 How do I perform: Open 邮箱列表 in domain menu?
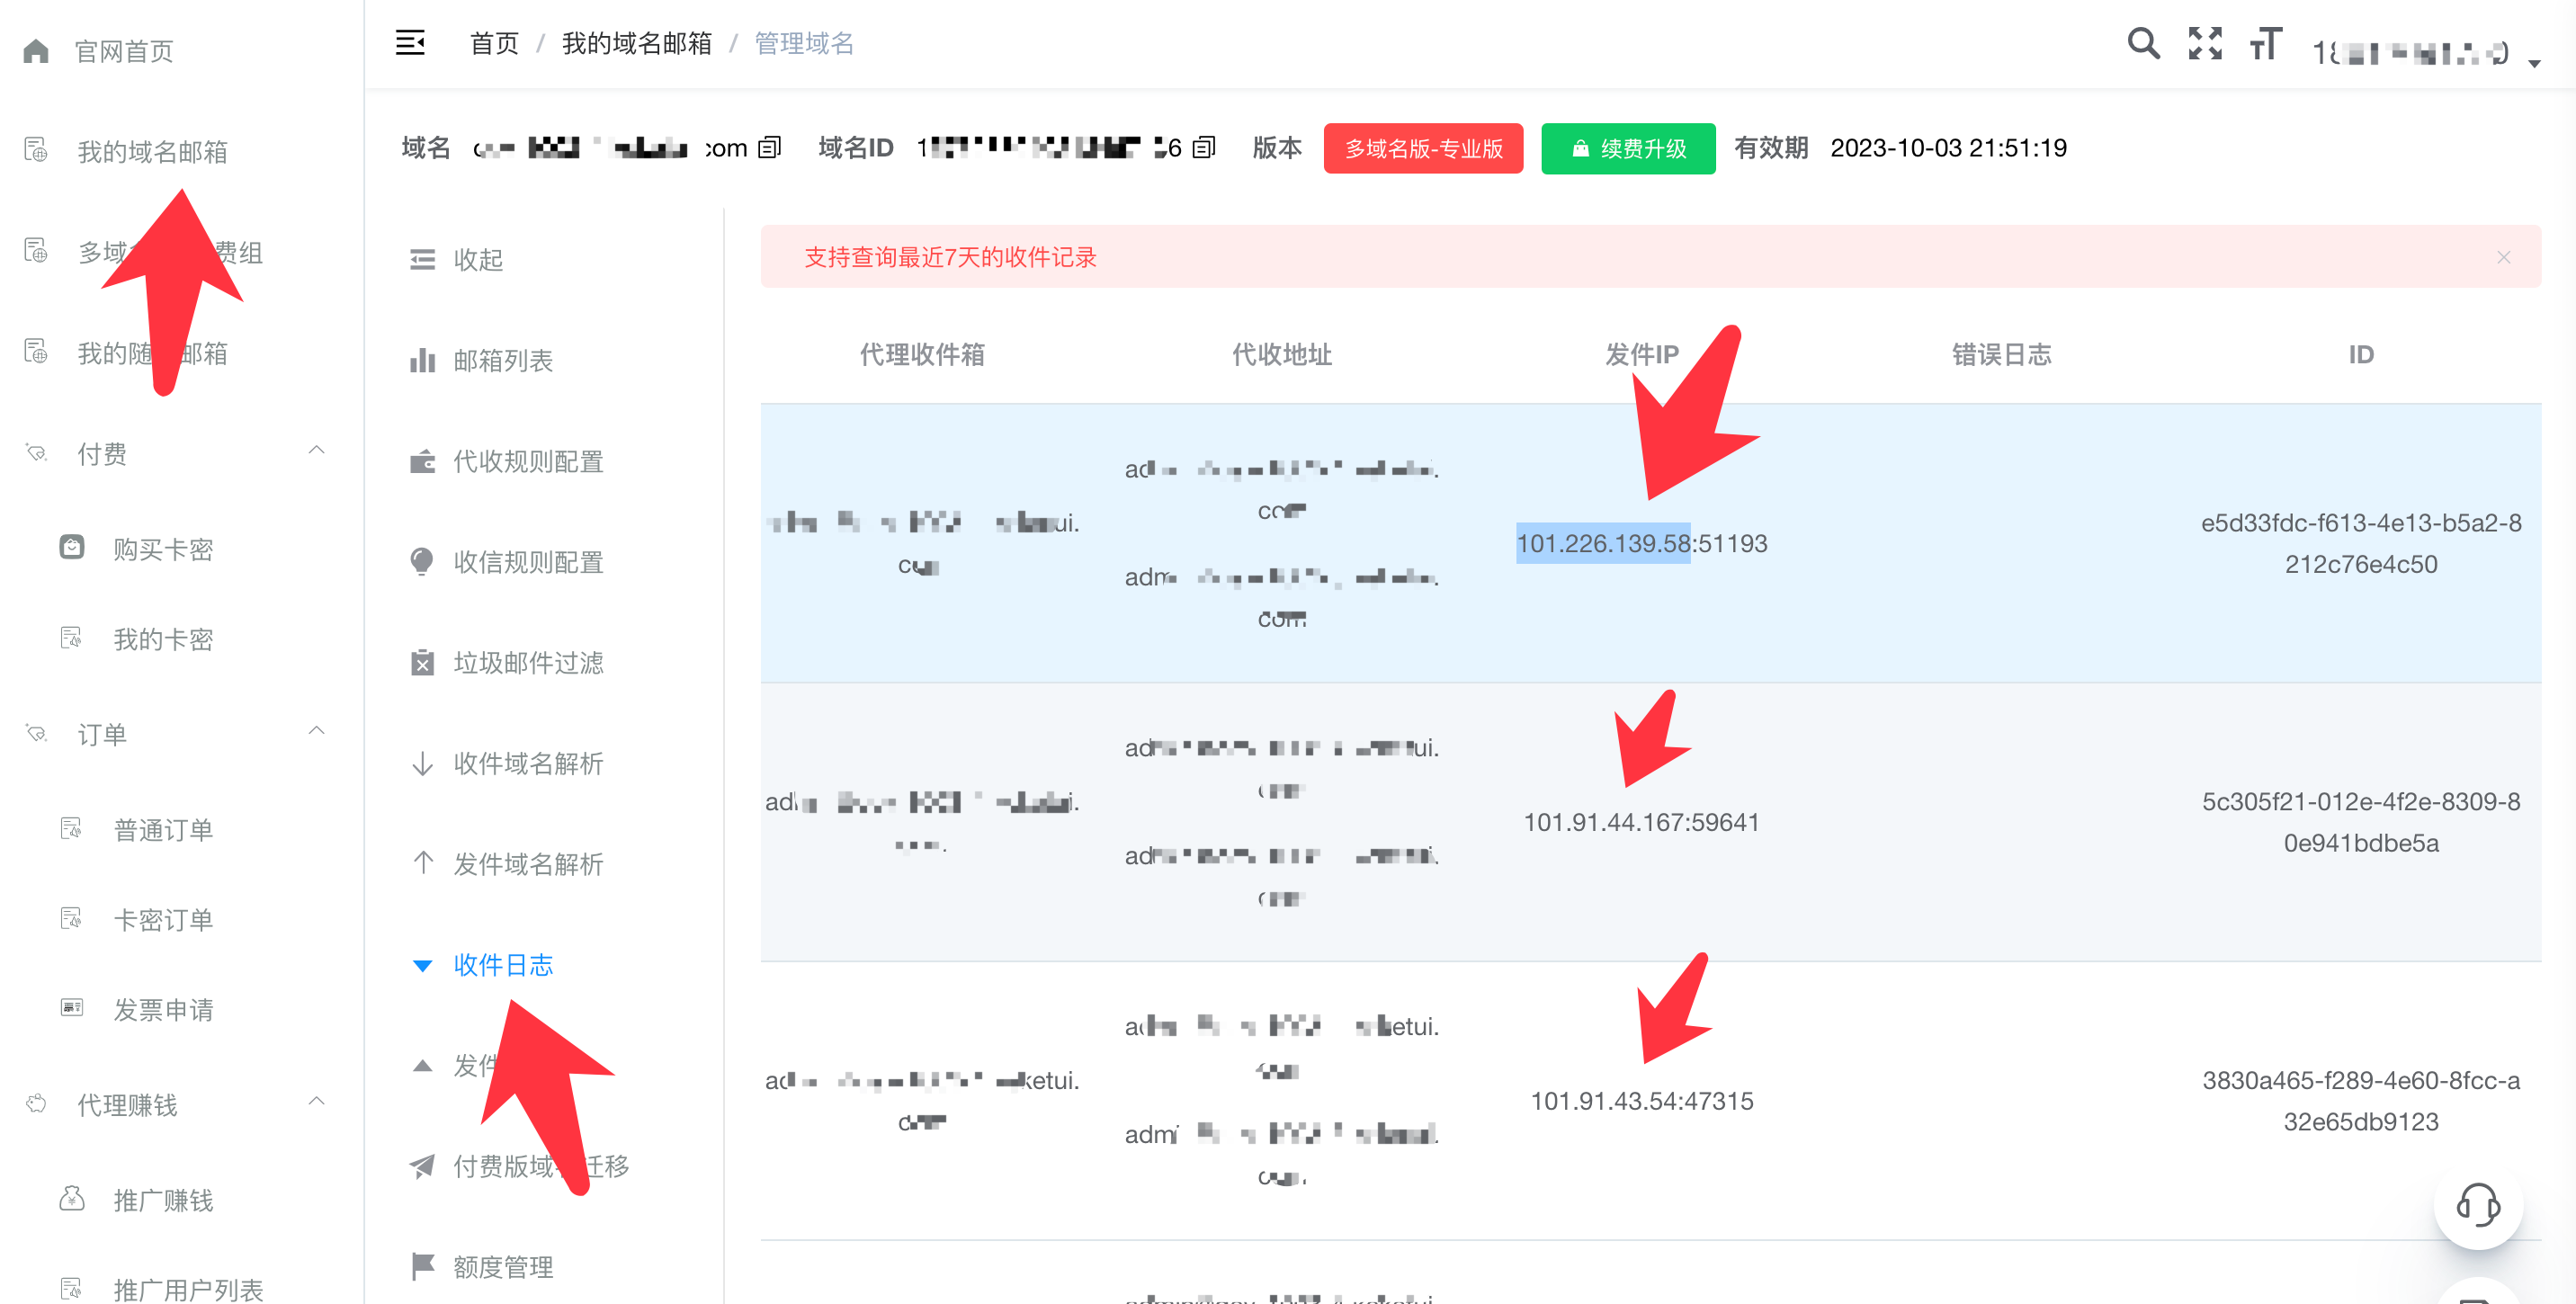point(503,361)
